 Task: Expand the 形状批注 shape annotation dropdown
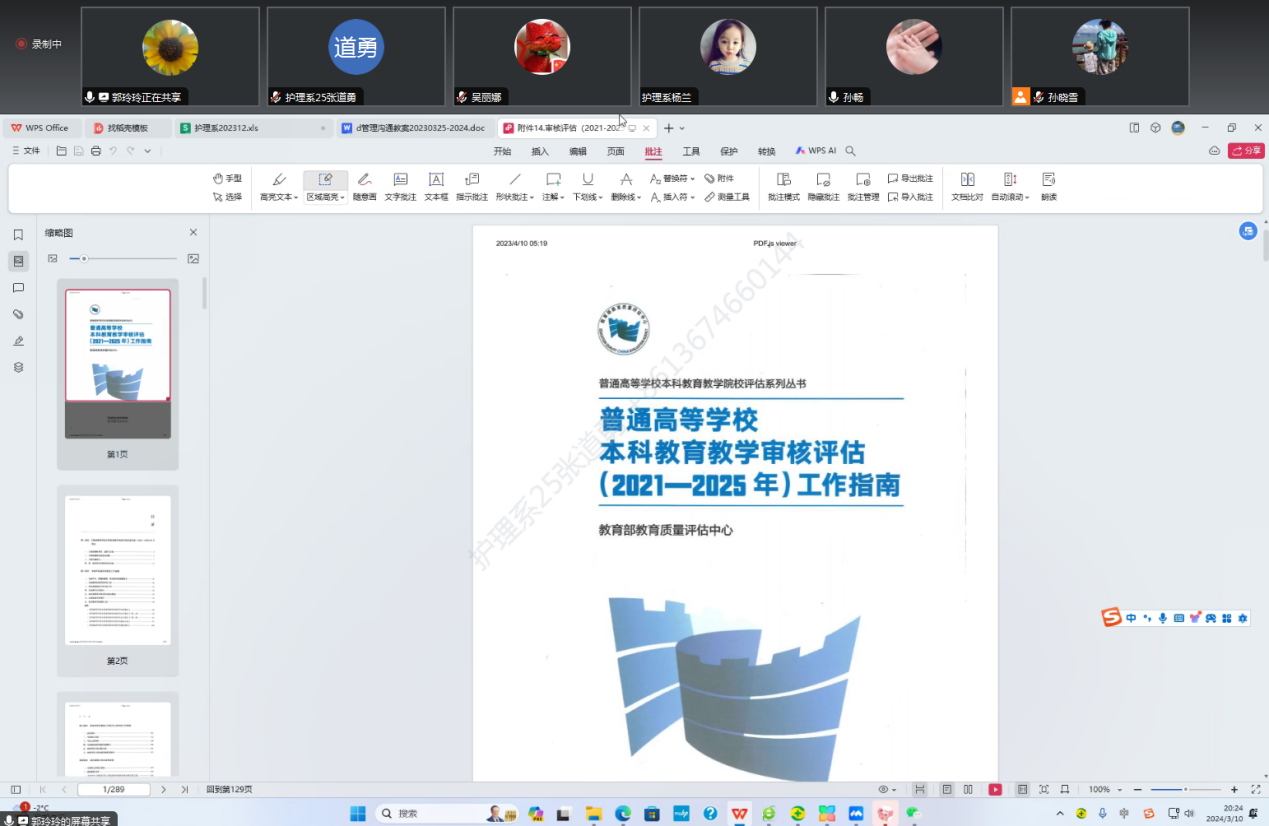pyautogui.click(x=530, y=198)
